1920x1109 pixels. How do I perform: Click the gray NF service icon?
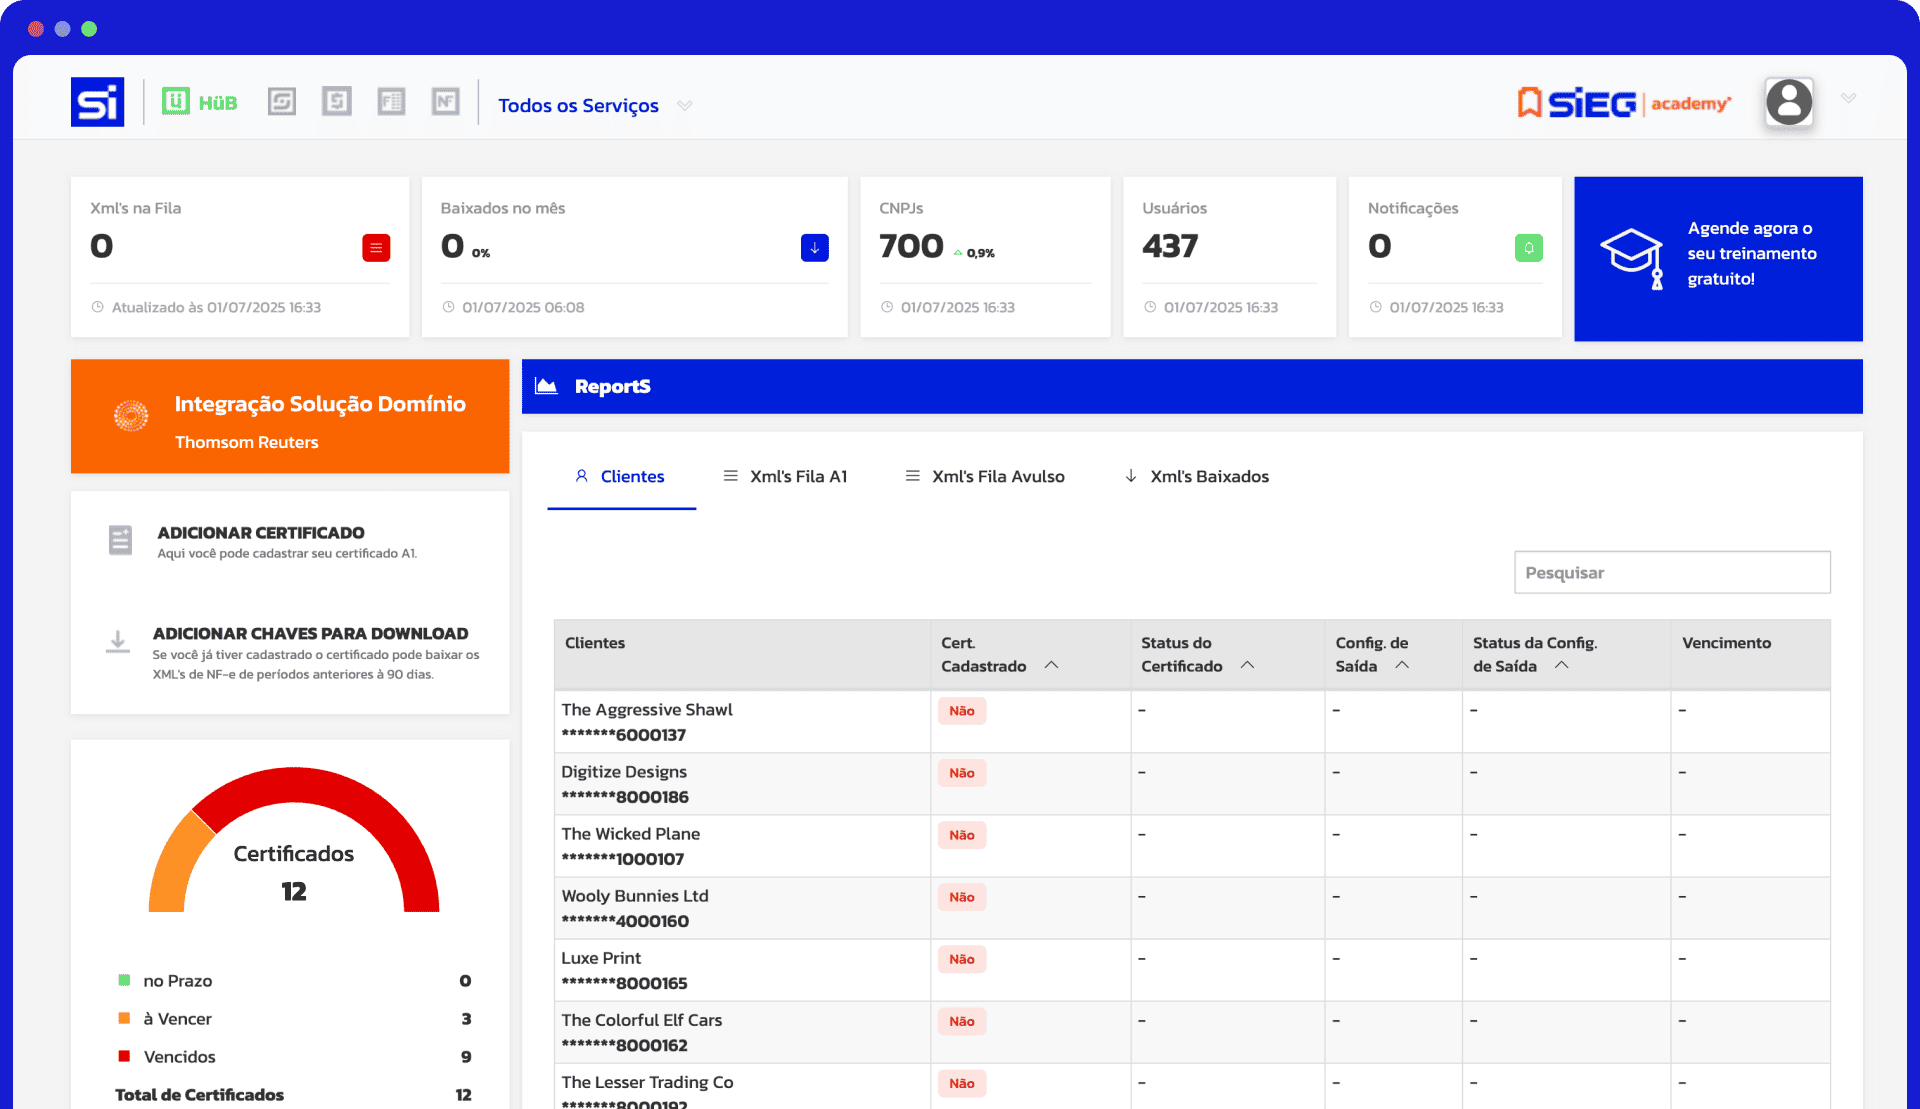coord(445,101)
